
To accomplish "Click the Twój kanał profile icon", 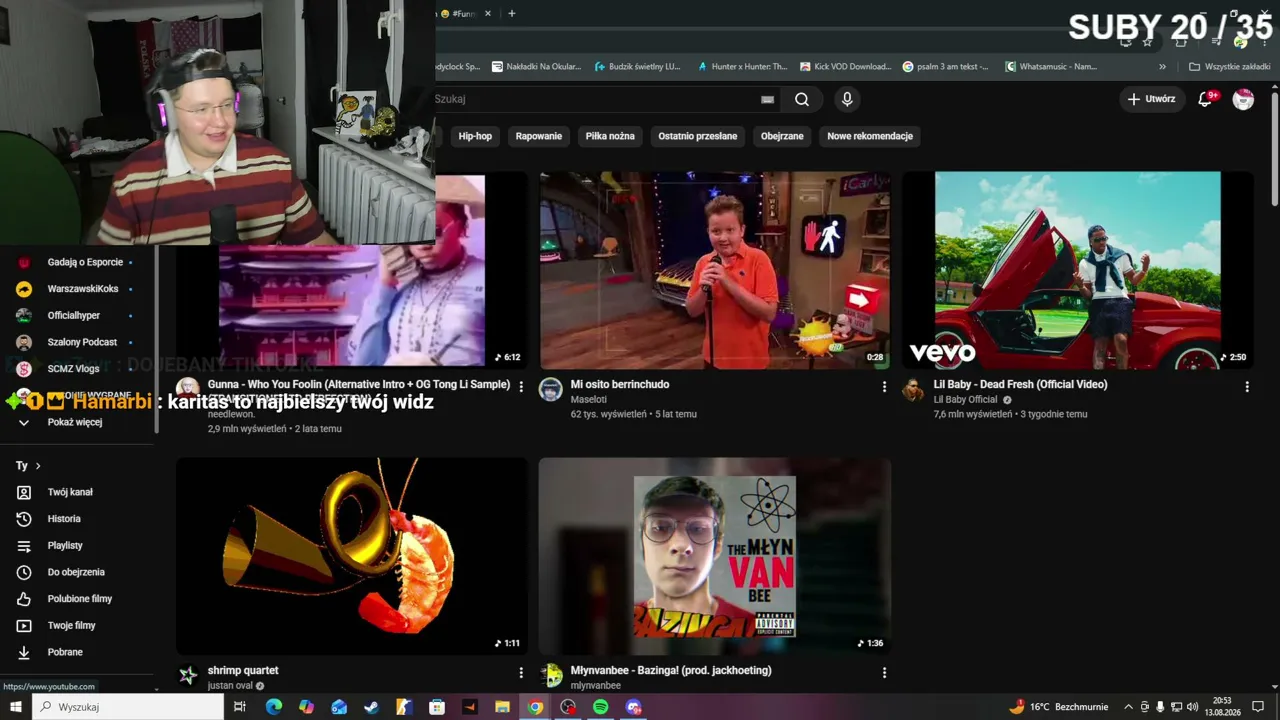I will click(x=24, y=492).
